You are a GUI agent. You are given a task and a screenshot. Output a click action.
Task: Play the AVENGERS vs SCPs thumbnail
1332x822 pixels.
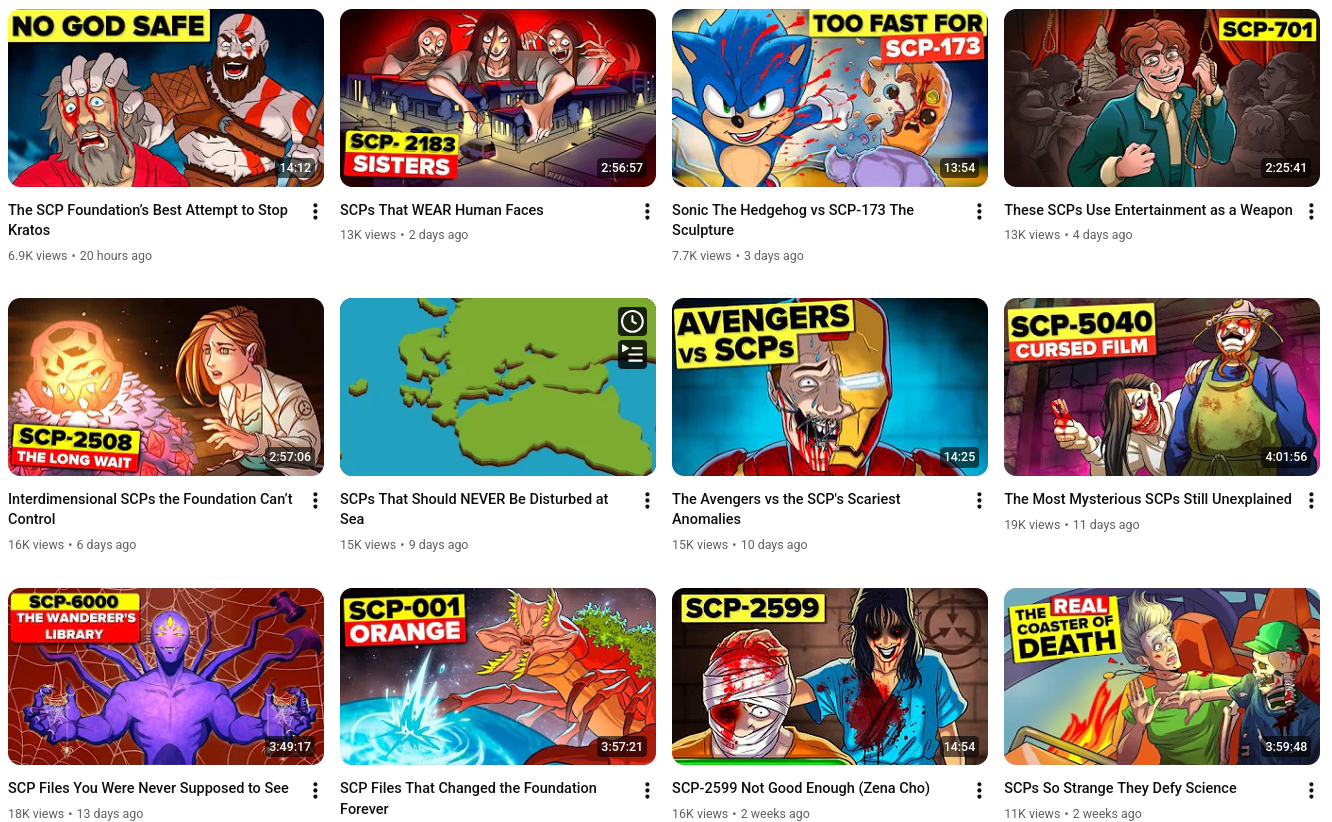click(x=830, y=387)
